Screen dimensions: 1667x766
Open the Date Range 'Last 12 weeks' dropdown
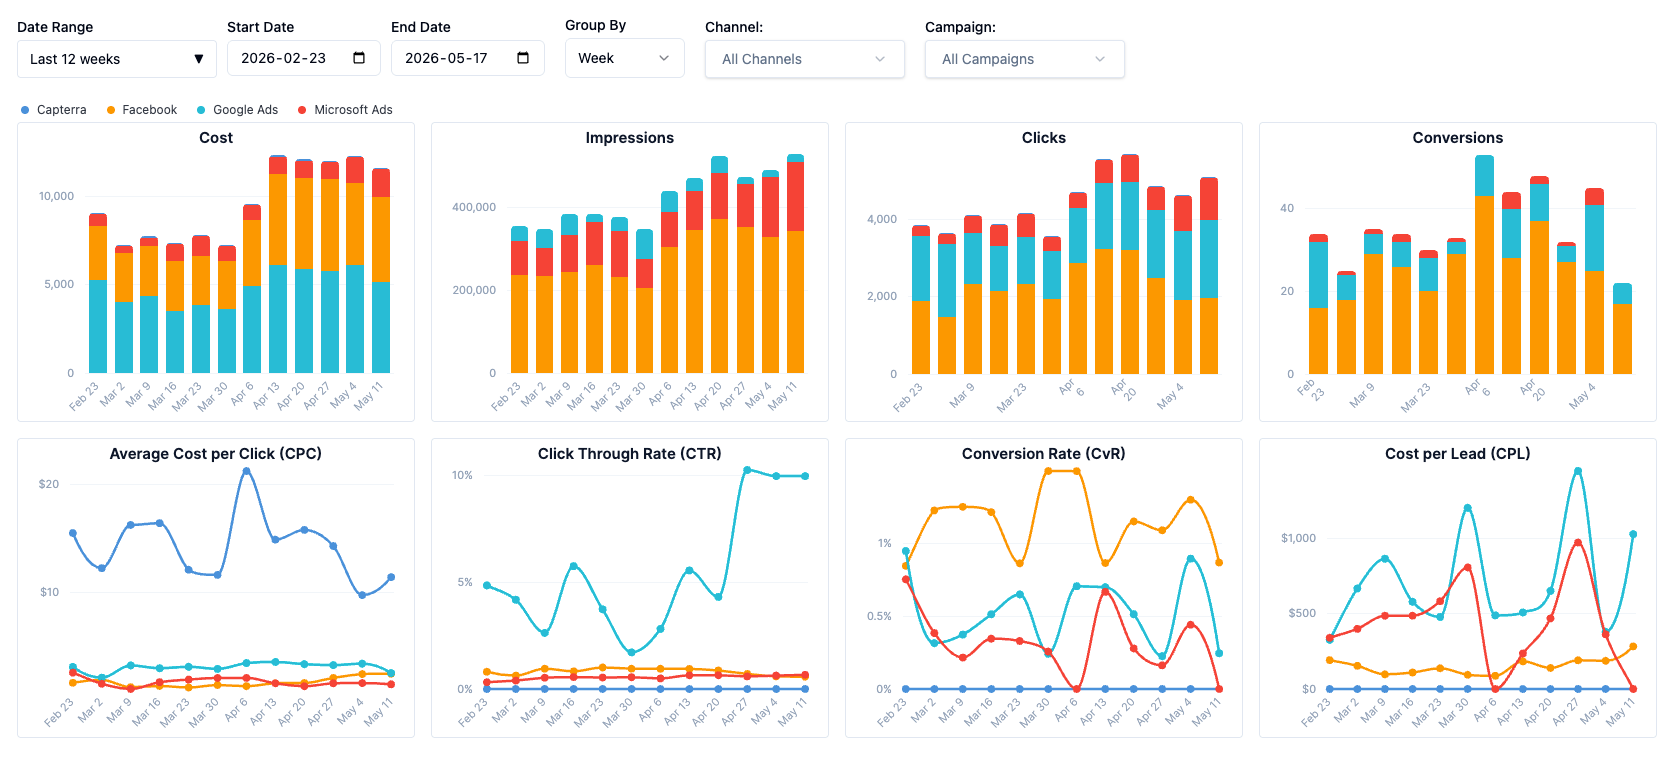coord(117,59)
